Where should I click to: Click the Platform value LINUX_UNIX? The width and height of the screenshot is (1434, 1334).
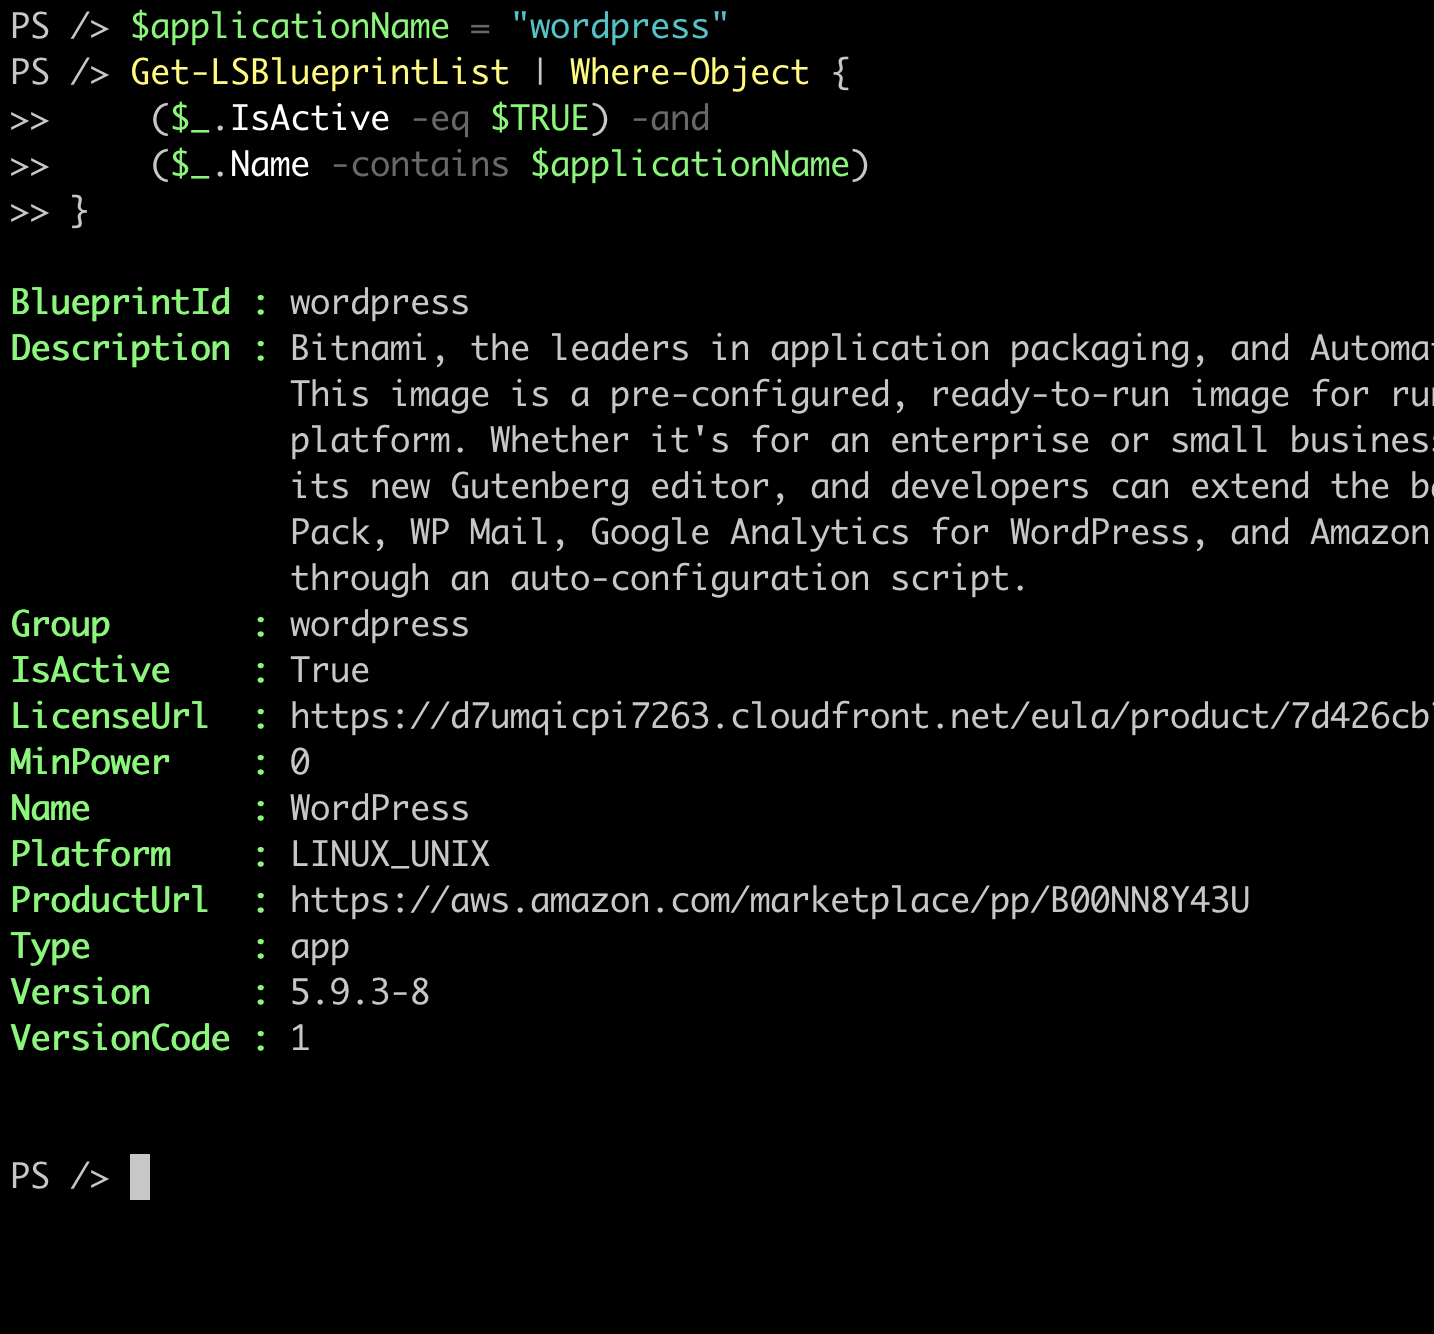coord(389,853)
